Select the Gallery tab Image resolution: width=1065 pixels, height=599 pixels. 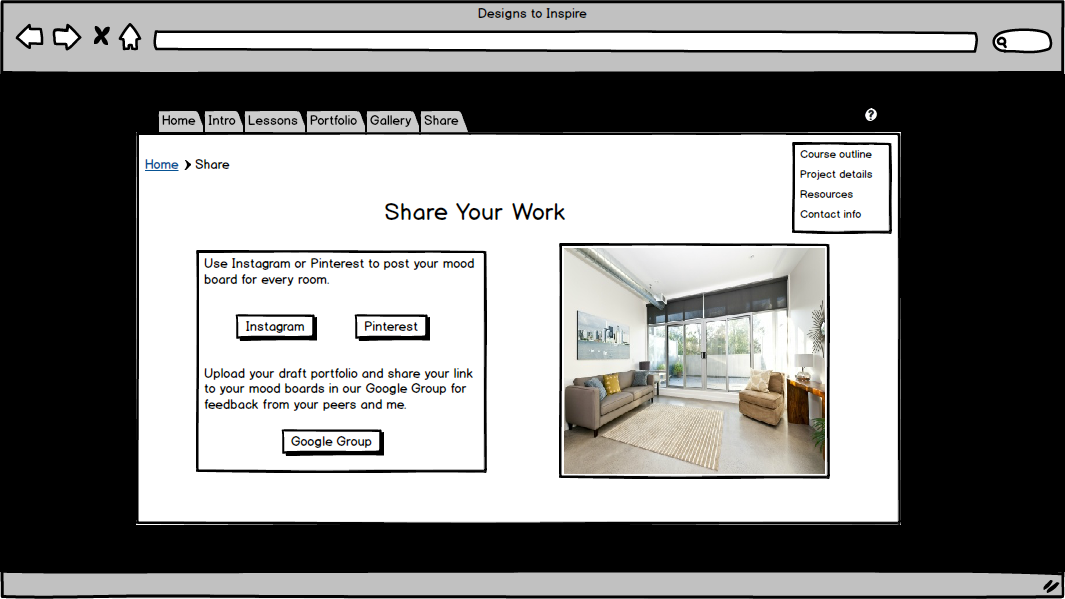391,121
